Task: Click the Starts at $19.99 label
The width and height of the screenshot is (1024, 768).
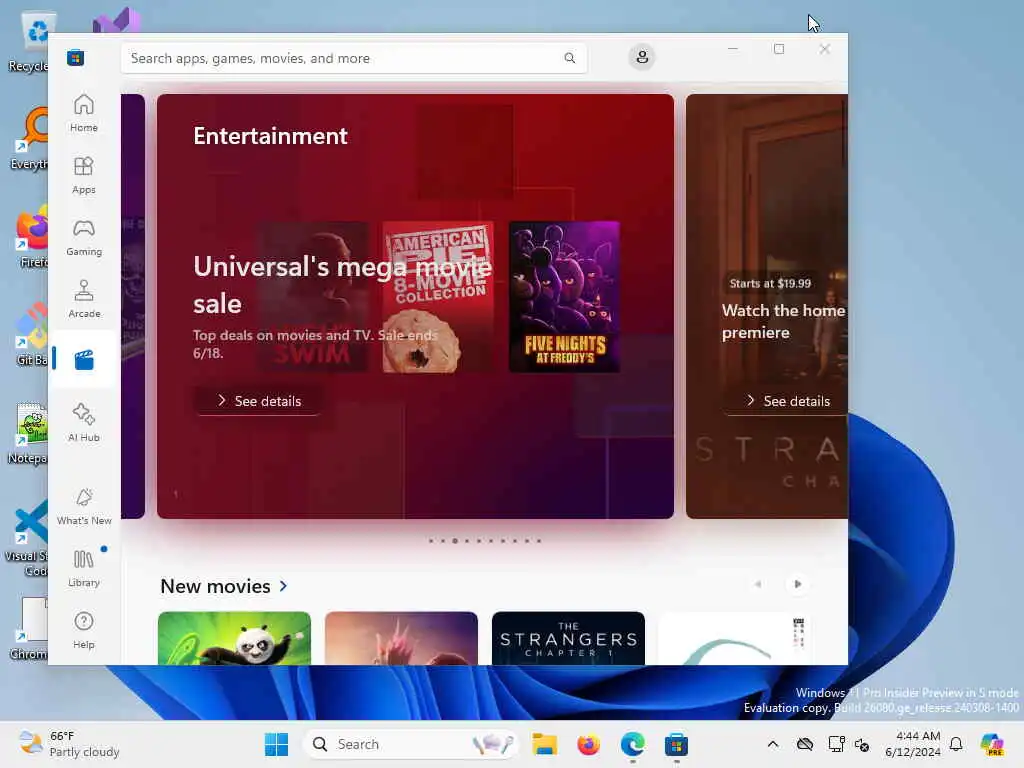Action: coord(770,283)
